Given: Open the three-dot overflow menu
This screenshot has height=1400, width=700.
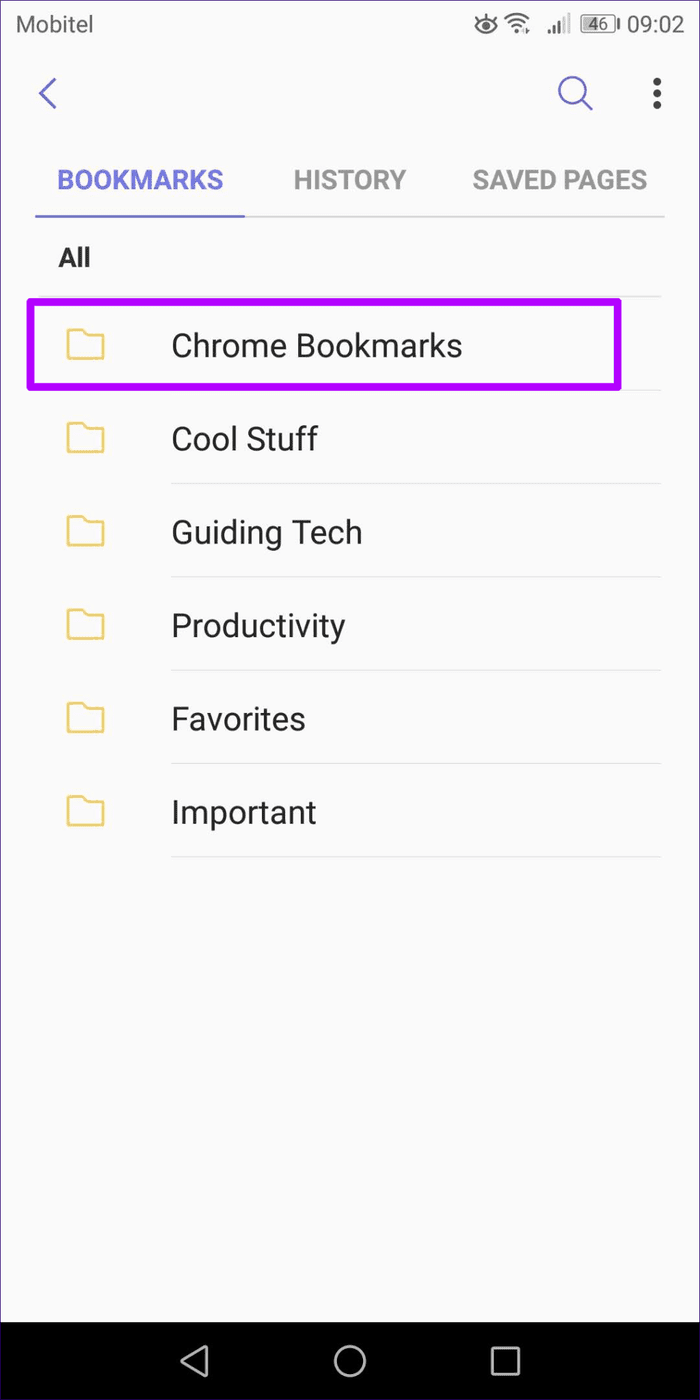Looking at the screenshot, I should tap(657, 93).
